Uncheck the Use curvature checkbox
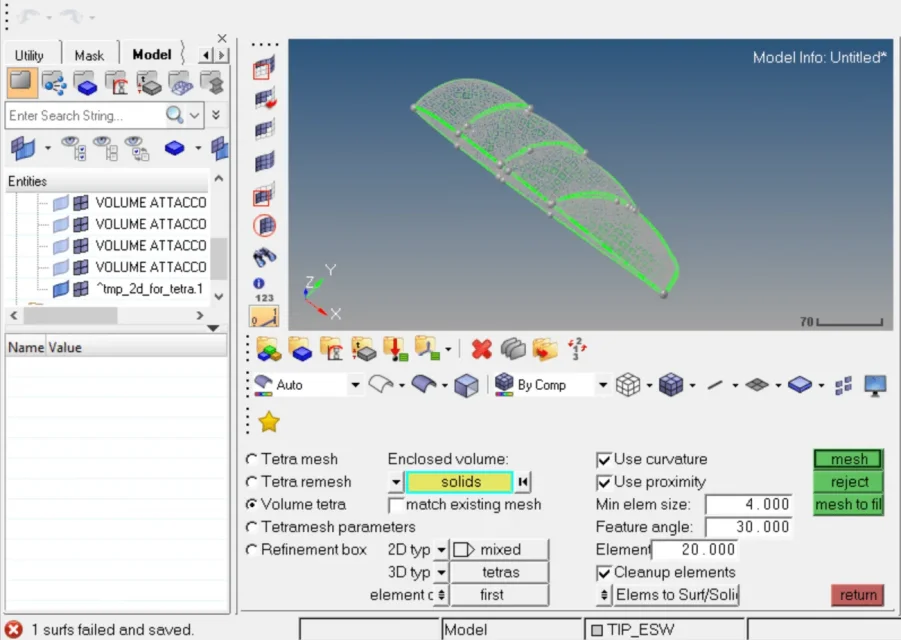901x640 pixels. pos(604,459)
